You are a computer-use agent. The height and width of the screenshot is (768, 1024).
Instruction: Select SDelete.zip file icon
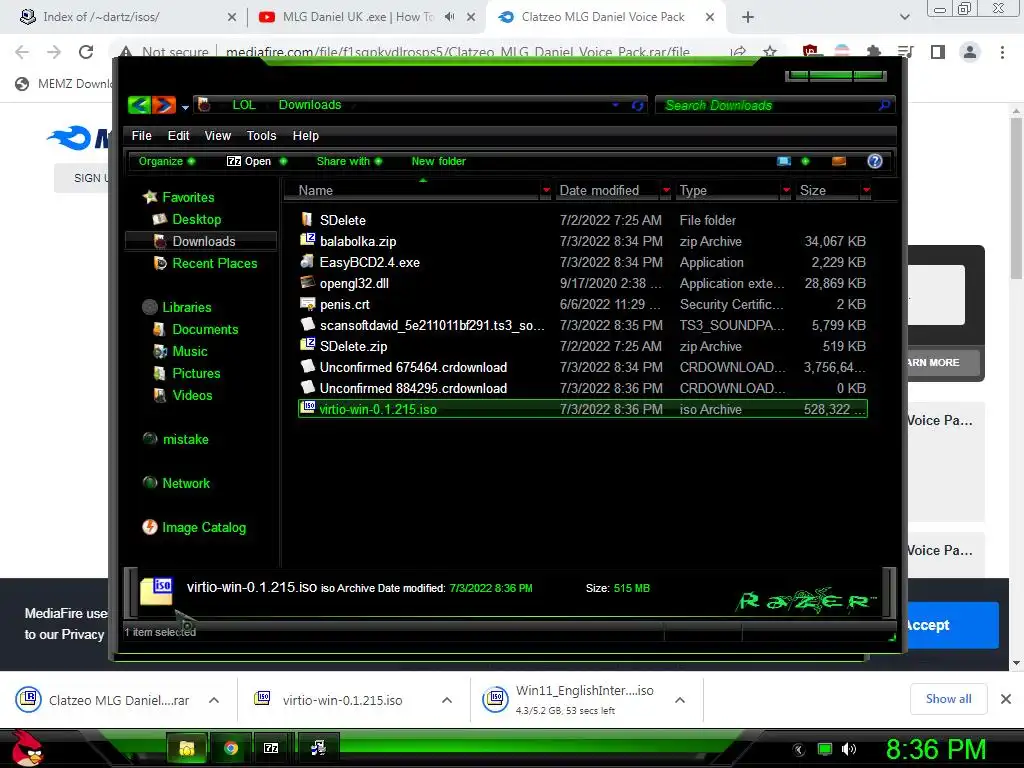click(307, 345)
